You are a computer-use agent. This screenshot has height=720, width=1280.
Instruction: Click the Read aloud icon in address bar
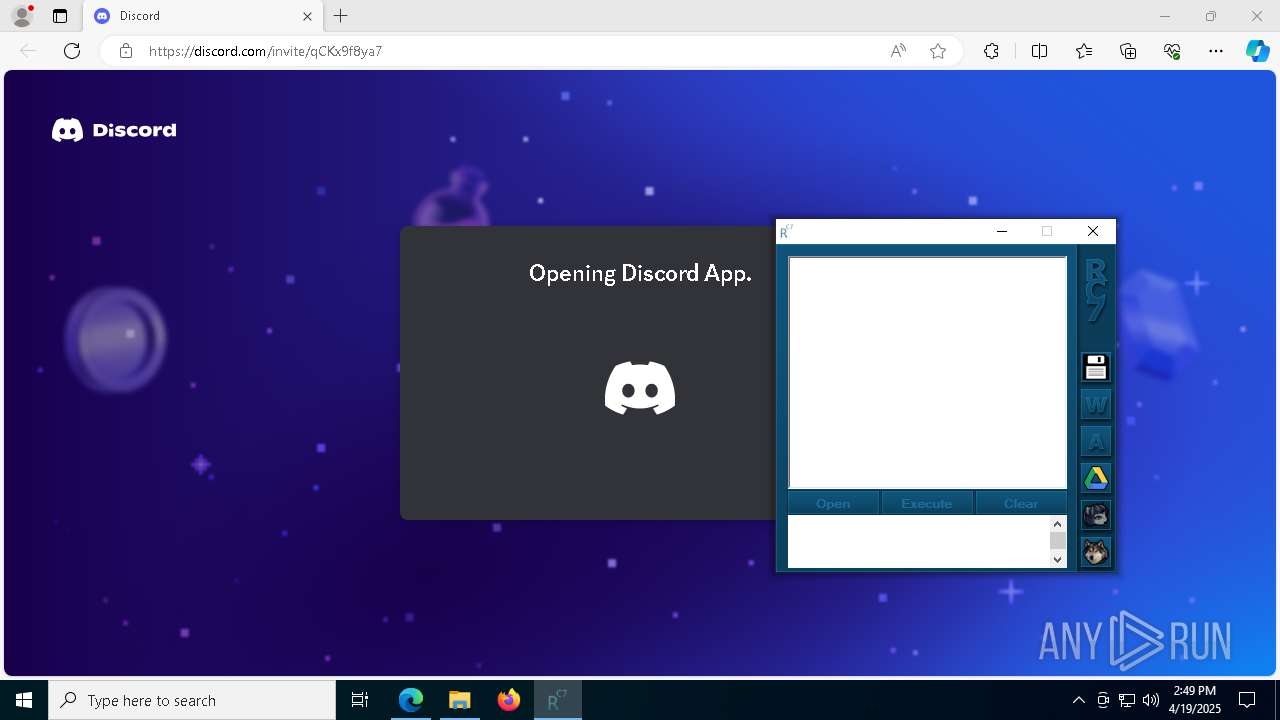(x=898, y=51)
